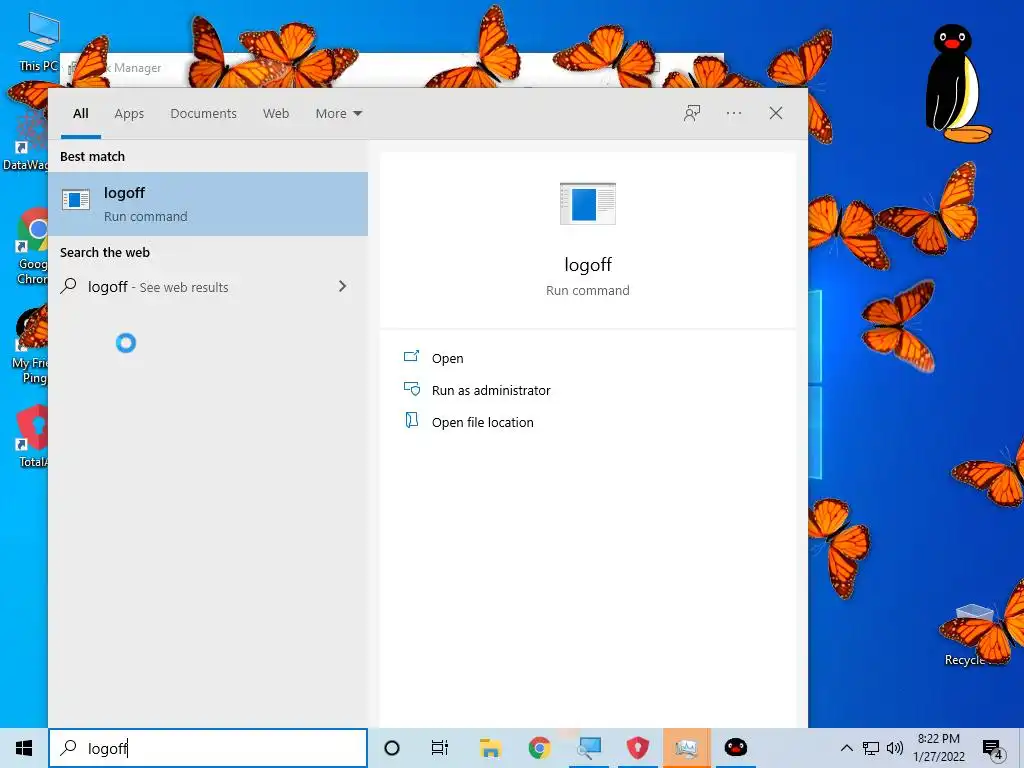Open the search feedback person icon
1024x768 pixels.
692,113
